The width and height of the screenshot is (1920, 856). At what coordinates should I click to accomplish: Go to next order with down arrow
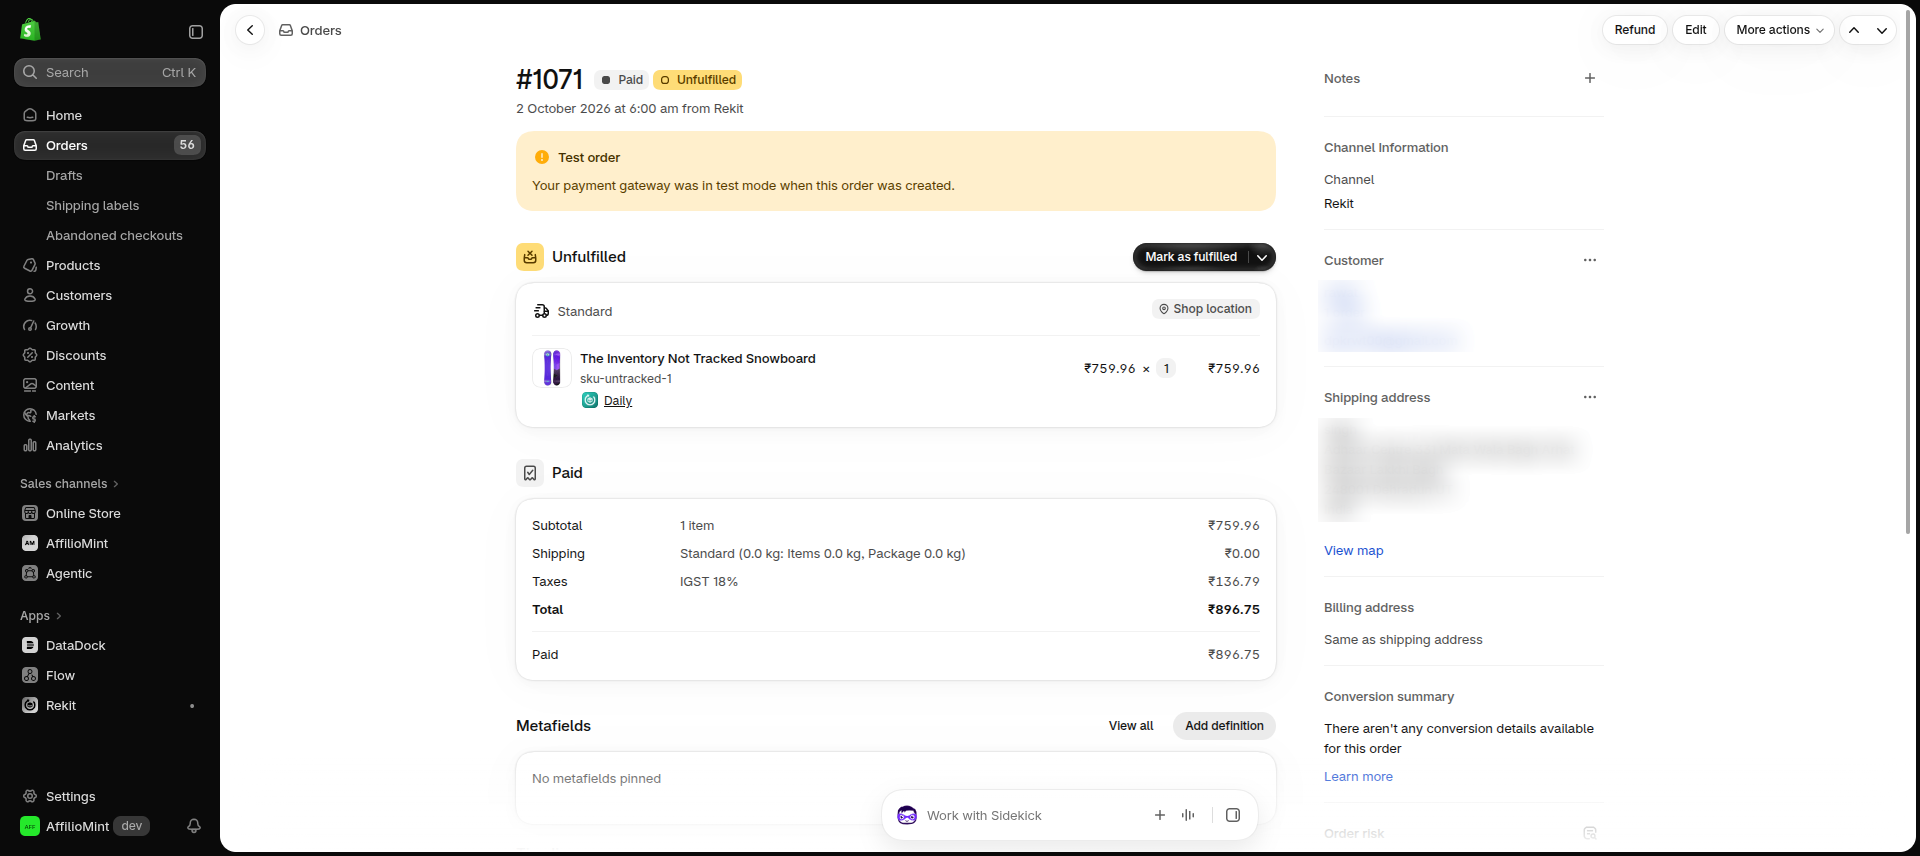(x=1882, y=30)
